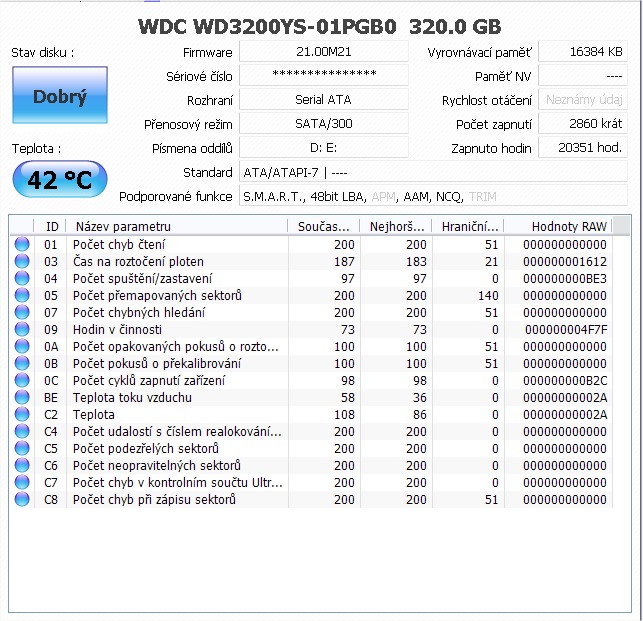This screenshot has height=621, width=643.
Task: Click status orb for 'Počet udalostí s číslem realokování'
Action: pos(22,432)
